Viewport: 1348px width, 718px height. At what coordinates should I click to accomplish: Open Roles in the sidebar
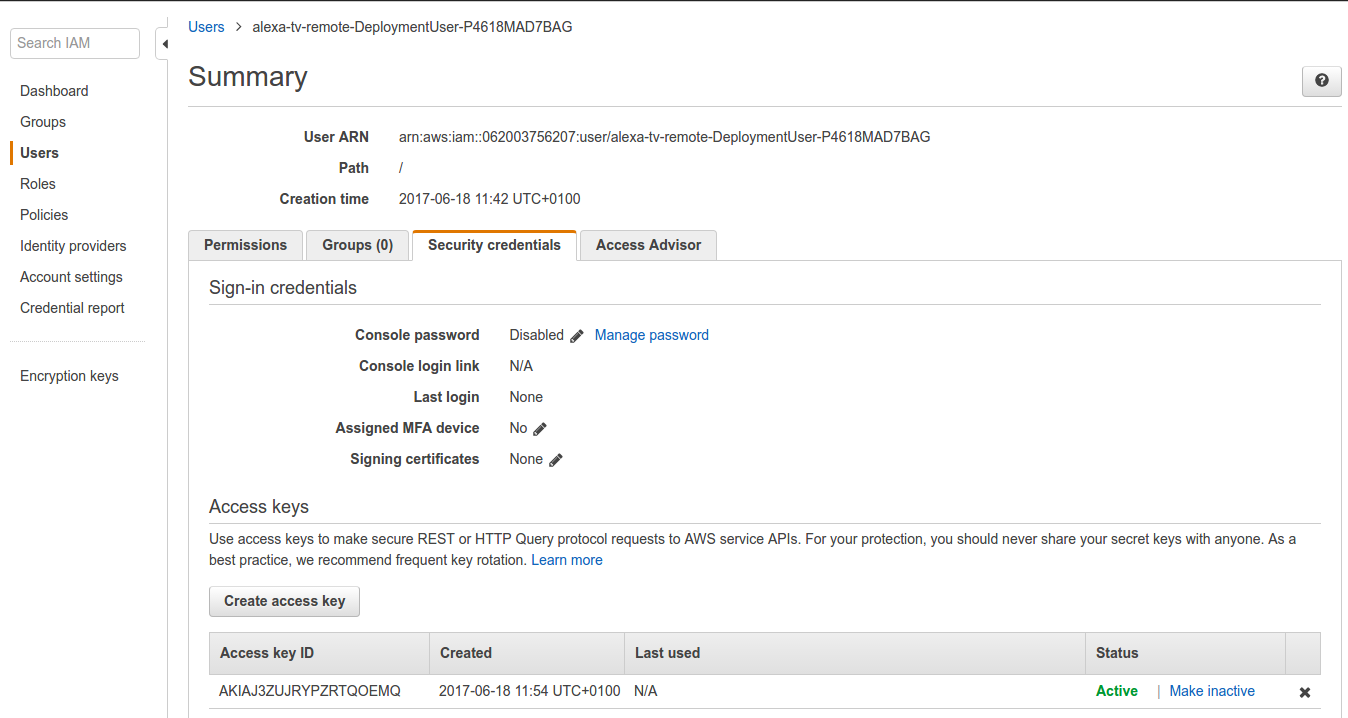click(x=38, y=184)
